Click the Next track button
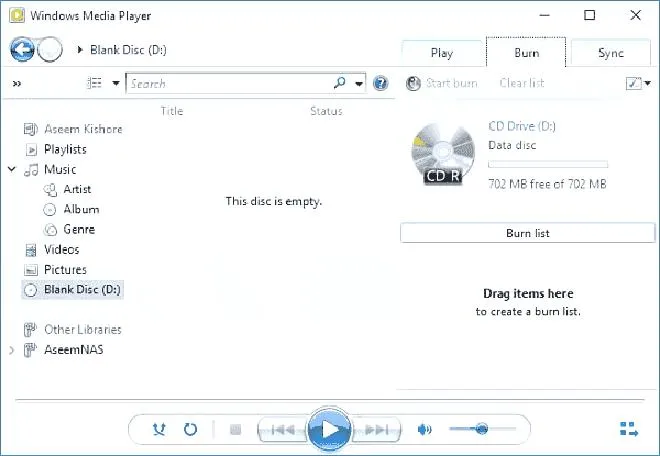 (376, 429)
